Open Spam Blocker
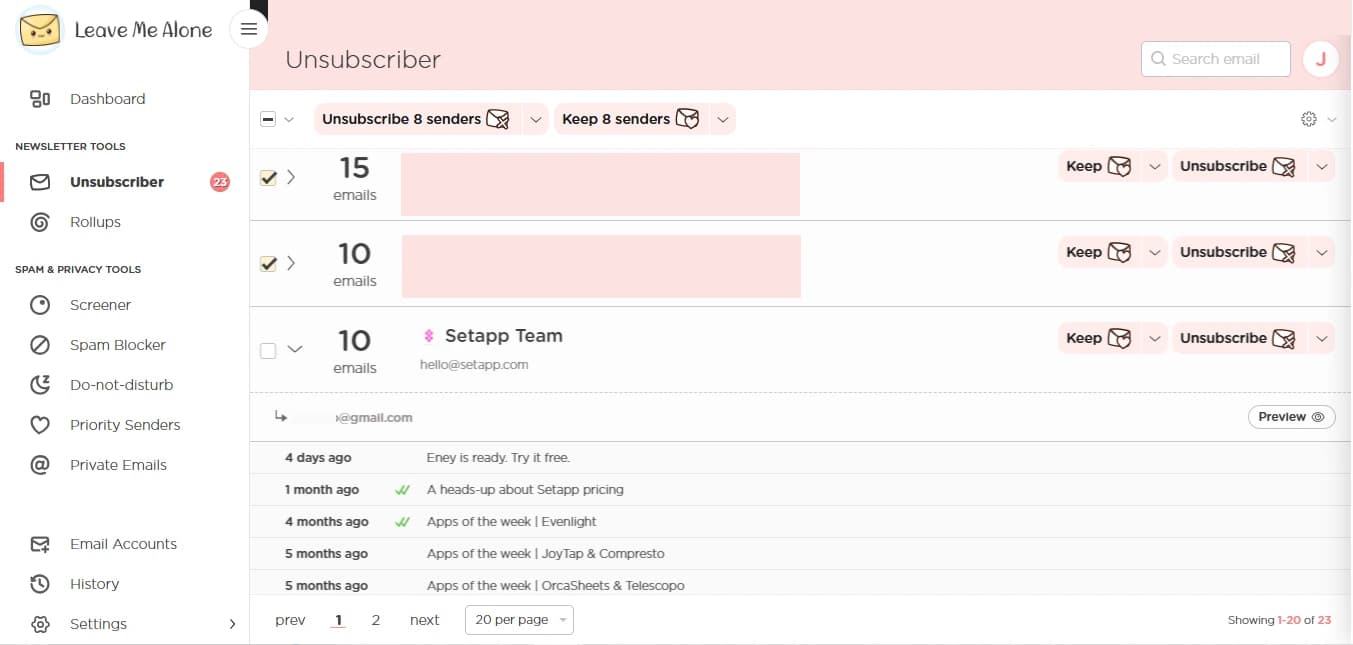The image size is (1353, 645). tap(118, 345)
